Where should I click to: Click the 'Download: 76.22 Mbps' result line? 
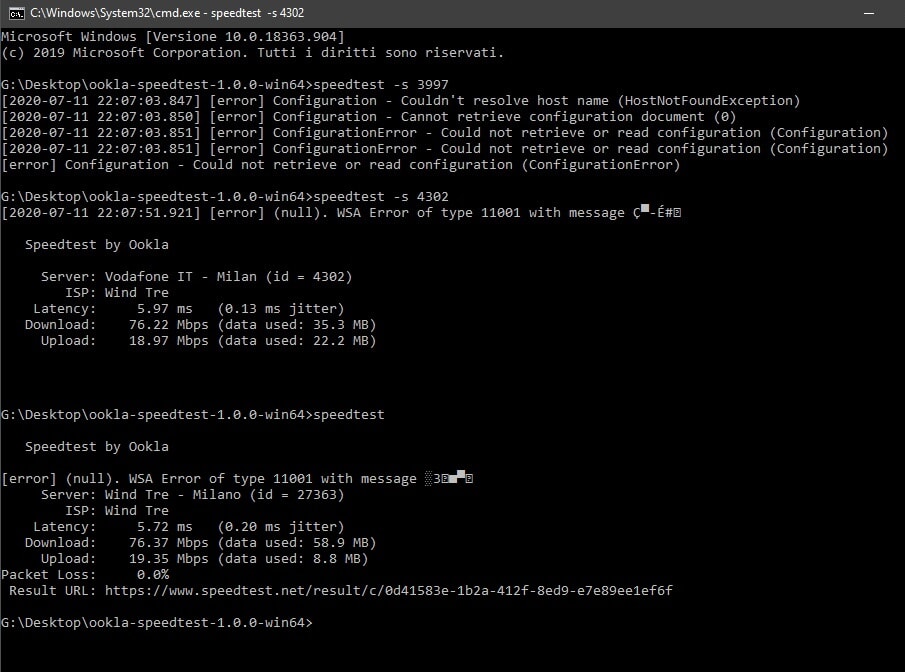point(200,324)
